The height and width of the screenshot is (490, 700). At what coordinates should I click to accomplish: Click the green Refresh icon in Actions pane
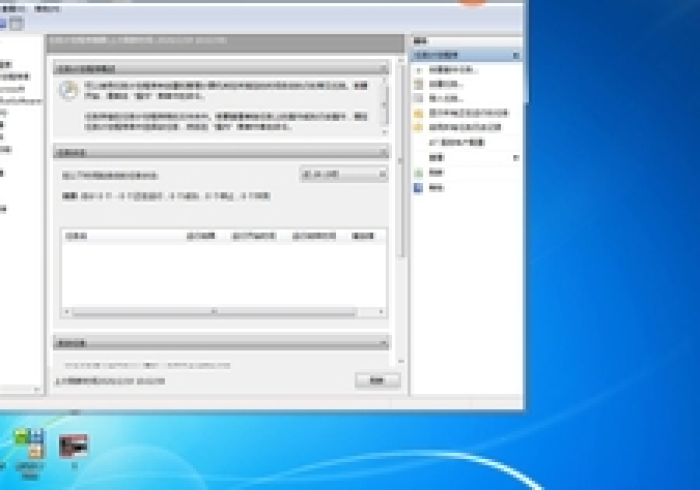coord(418,173)
